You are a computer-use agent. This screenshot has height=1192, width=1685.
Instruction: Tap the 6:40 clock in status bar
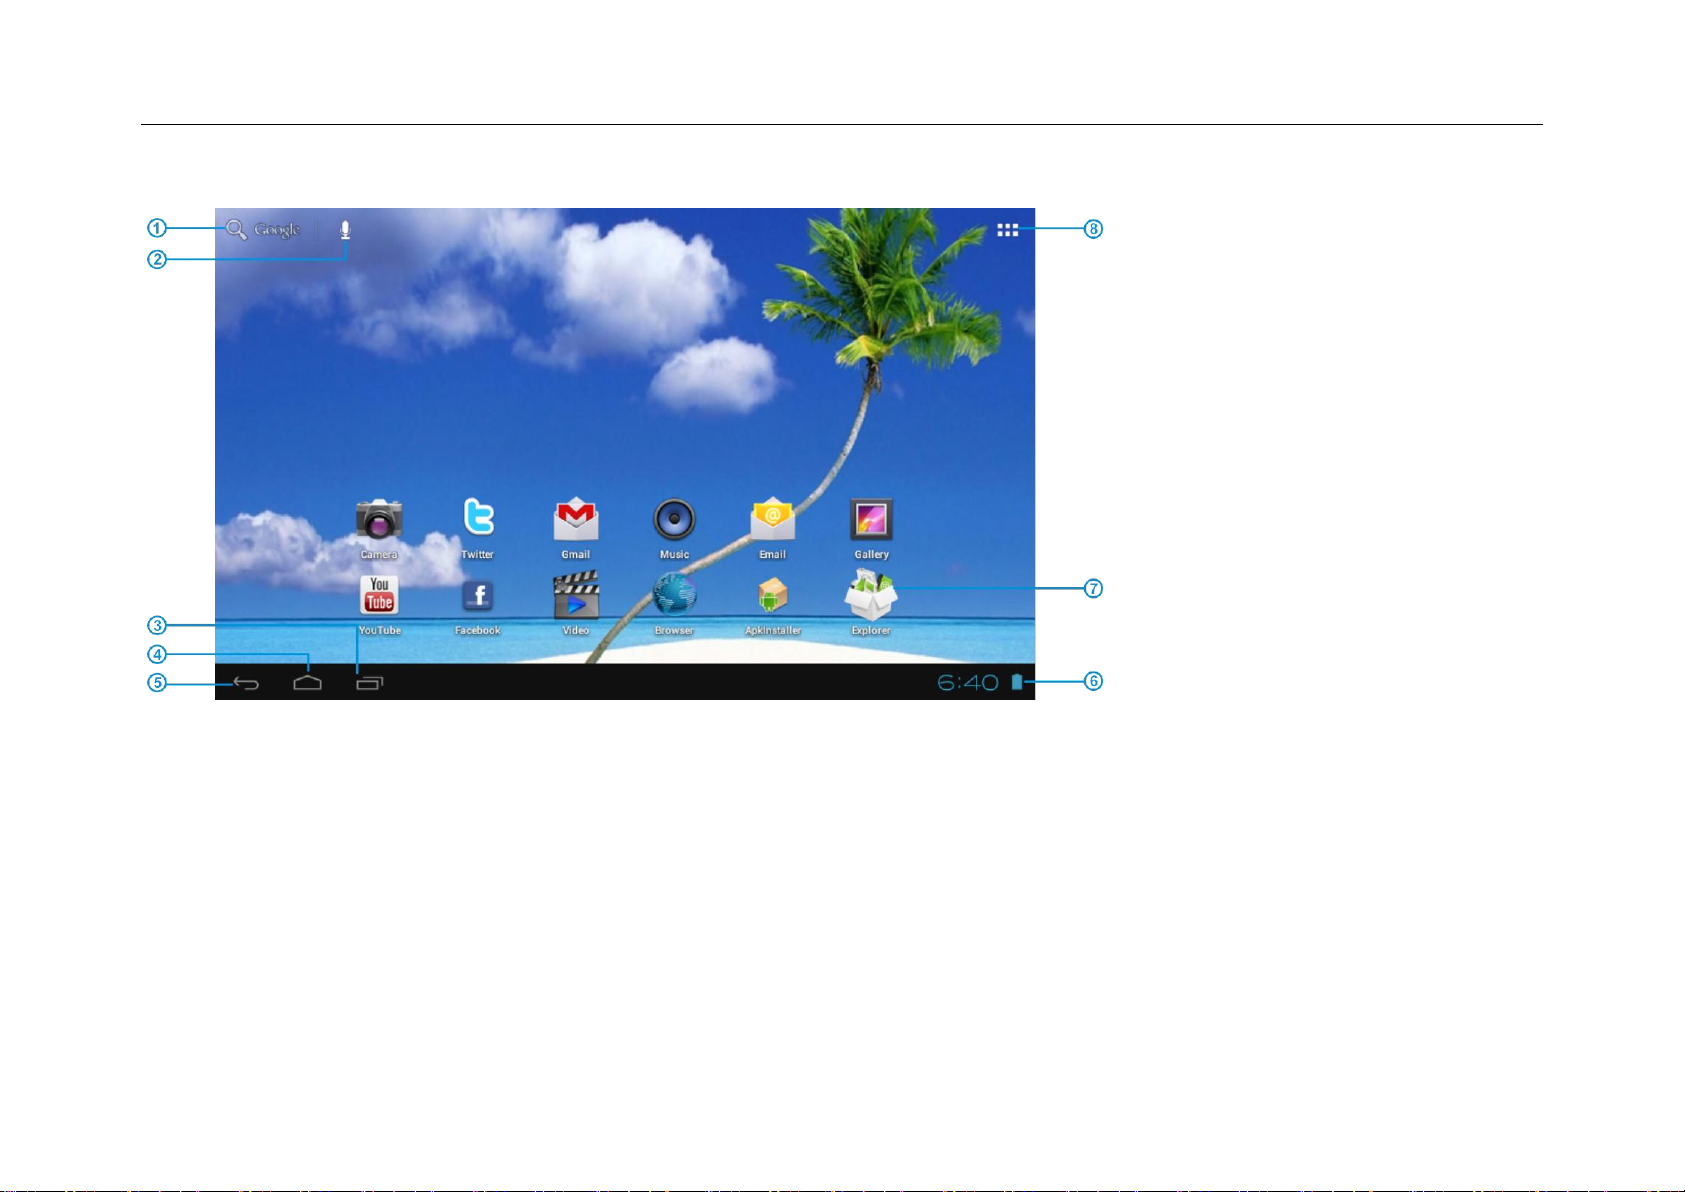click(967, 683)
